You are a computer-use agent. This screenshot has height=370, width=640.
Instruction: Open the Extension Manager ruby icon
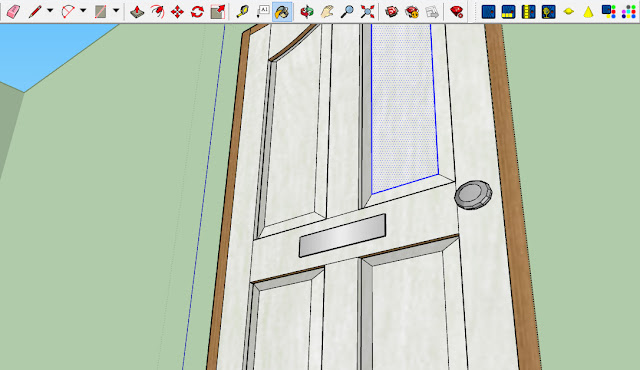(x=456, y=11)
